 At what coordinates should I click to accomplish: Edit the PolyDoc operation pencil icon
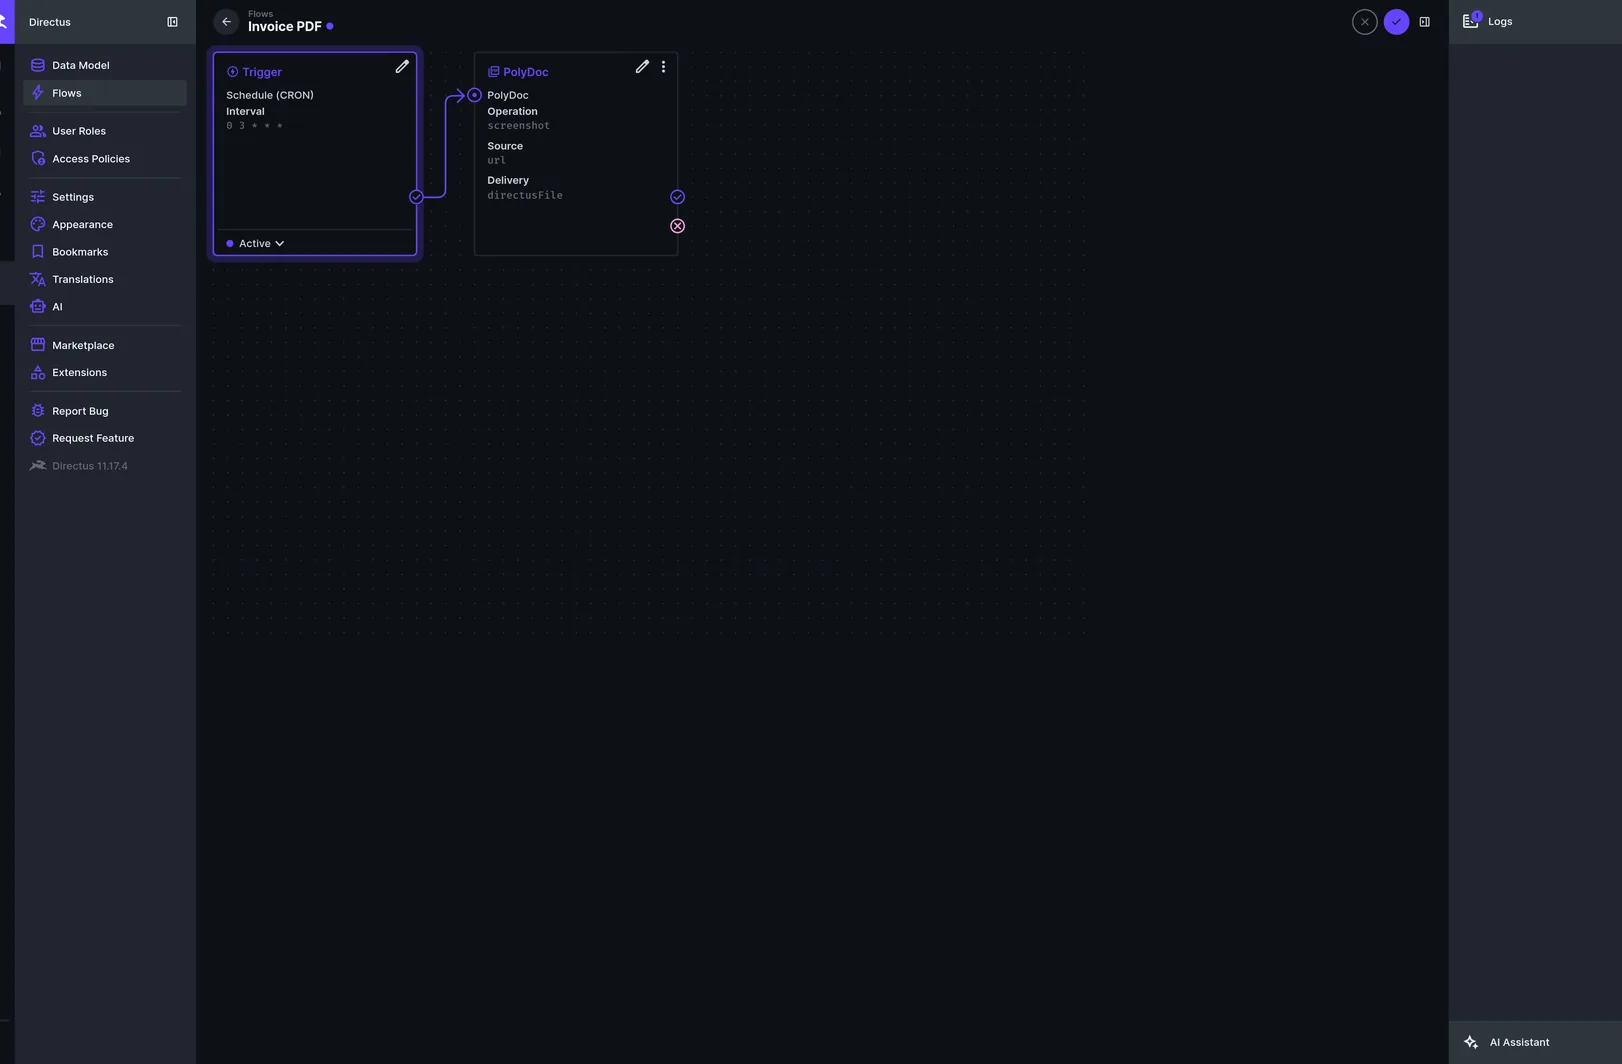point(642,66)
